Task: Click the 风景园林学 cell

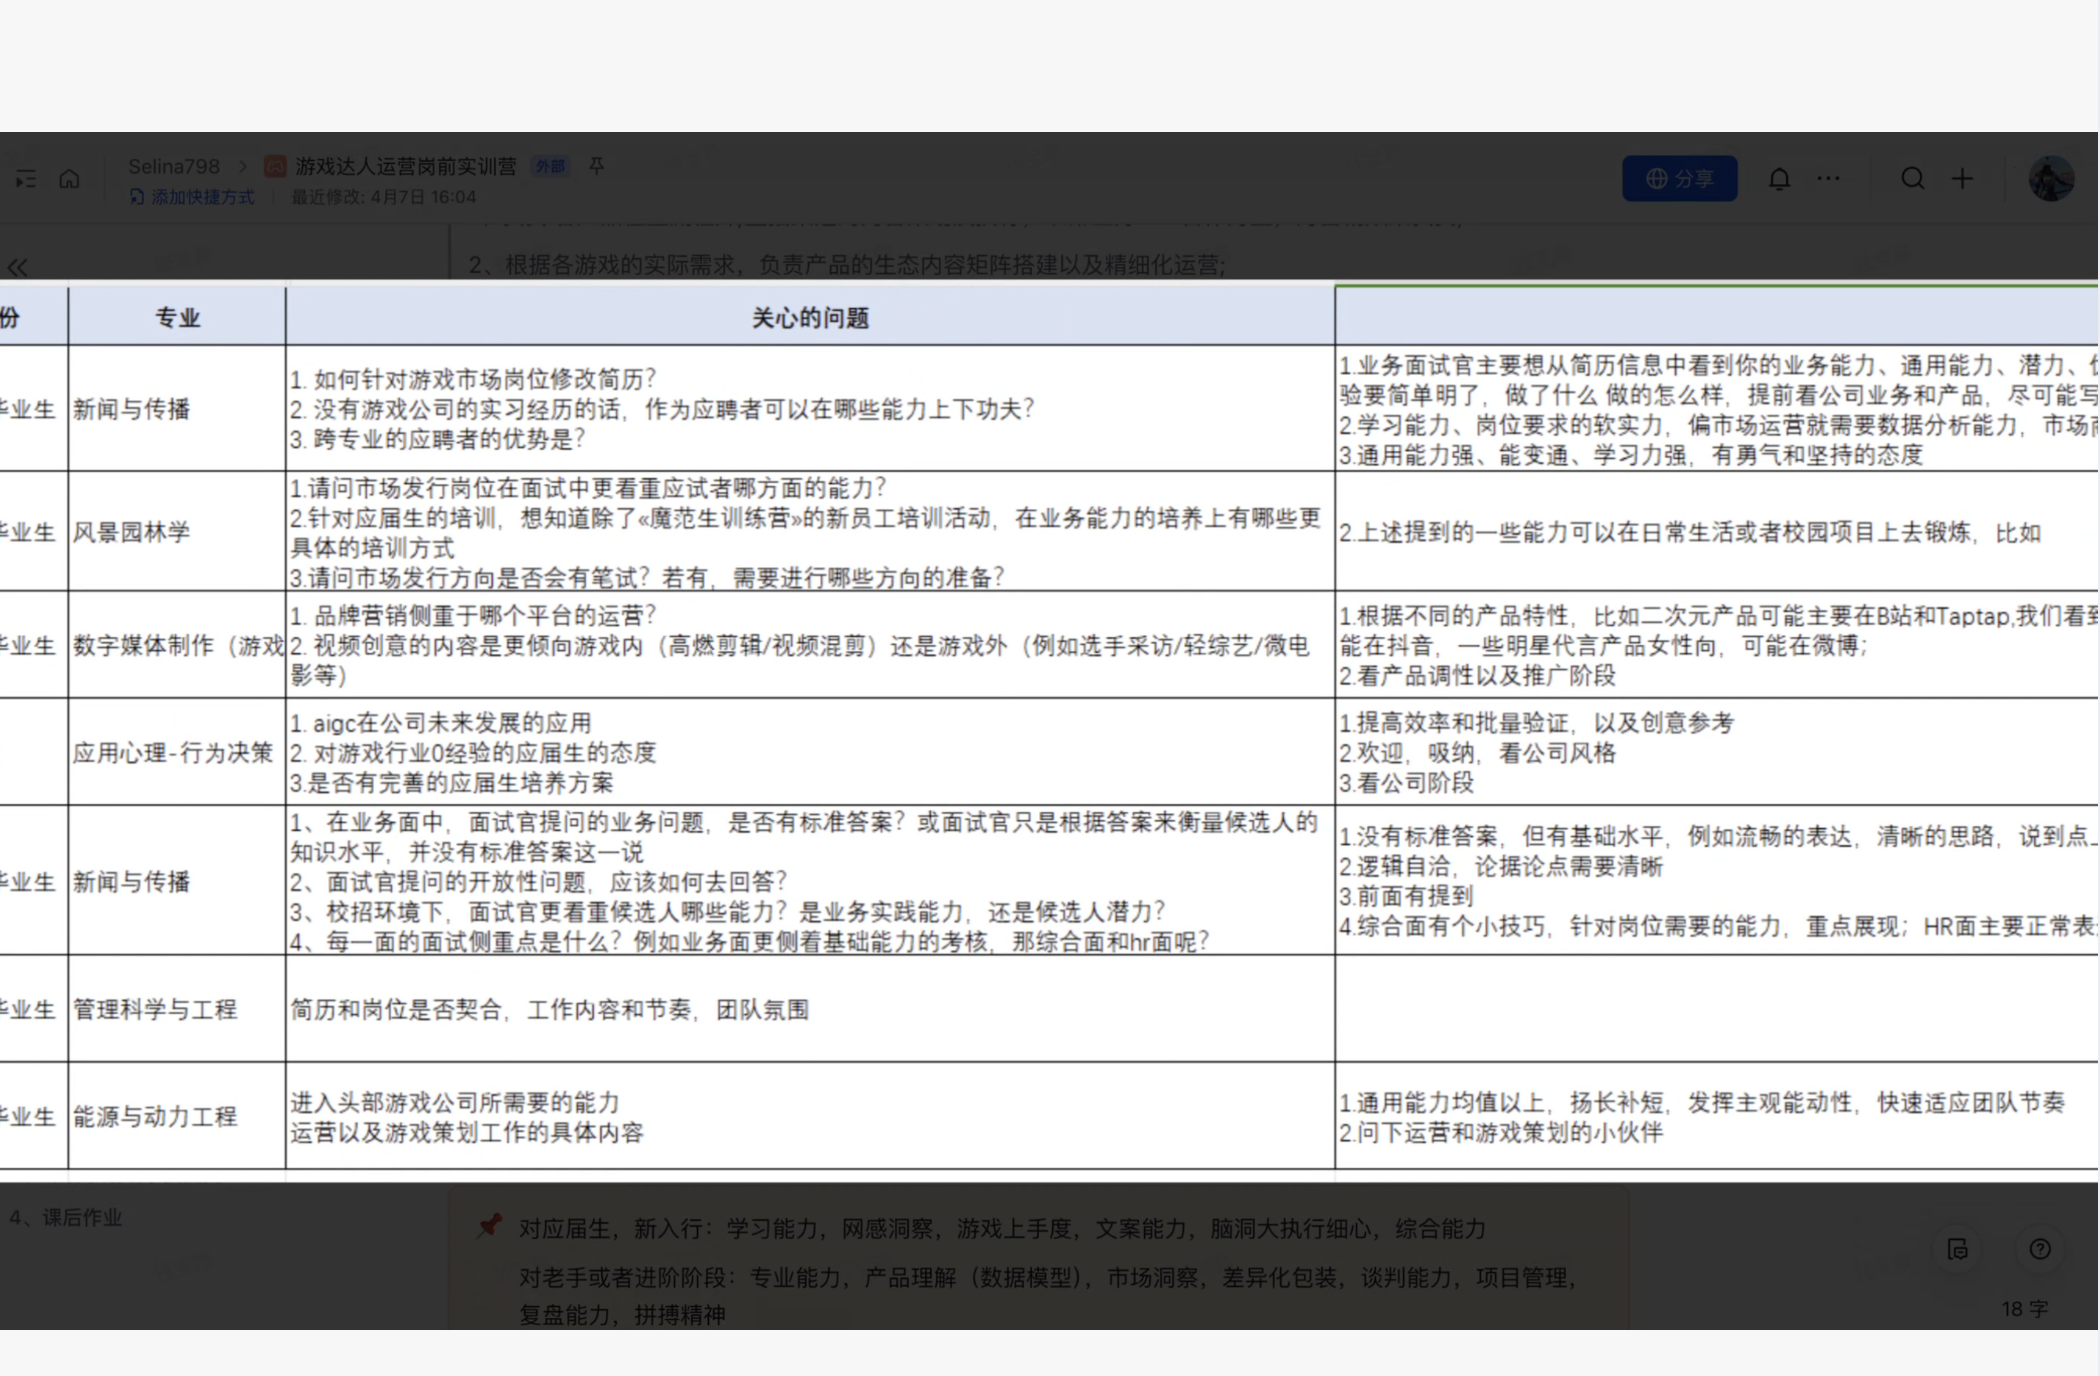Action: [131, 532]
